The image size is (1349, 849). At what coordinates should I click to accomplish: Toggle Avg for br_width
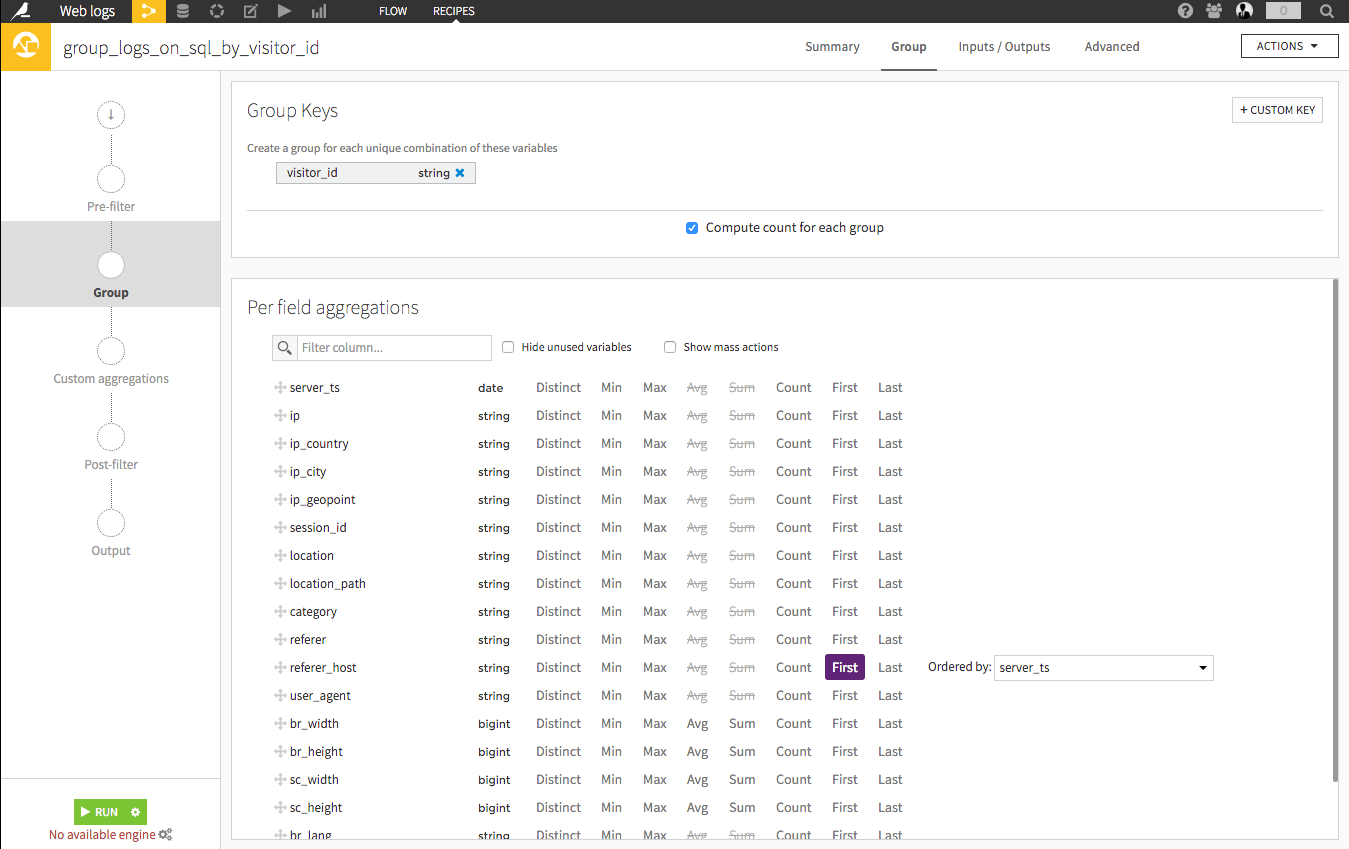(x=697, y=723)
